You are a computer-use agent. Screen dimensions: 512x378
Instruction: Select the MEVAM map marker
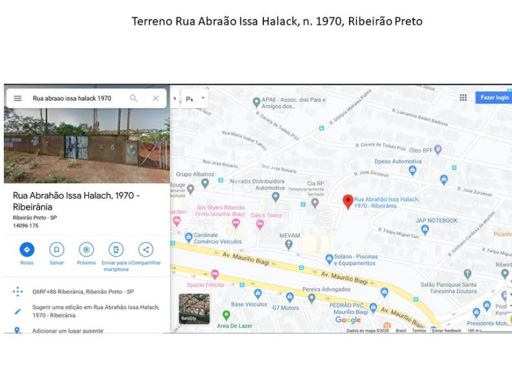(289, 244)
